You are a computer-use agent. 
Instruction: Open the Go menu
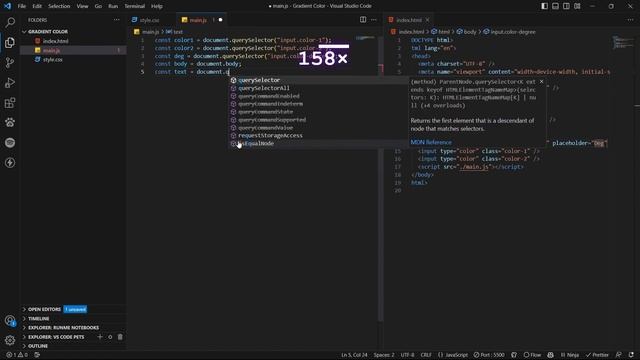tap(98, 6)
